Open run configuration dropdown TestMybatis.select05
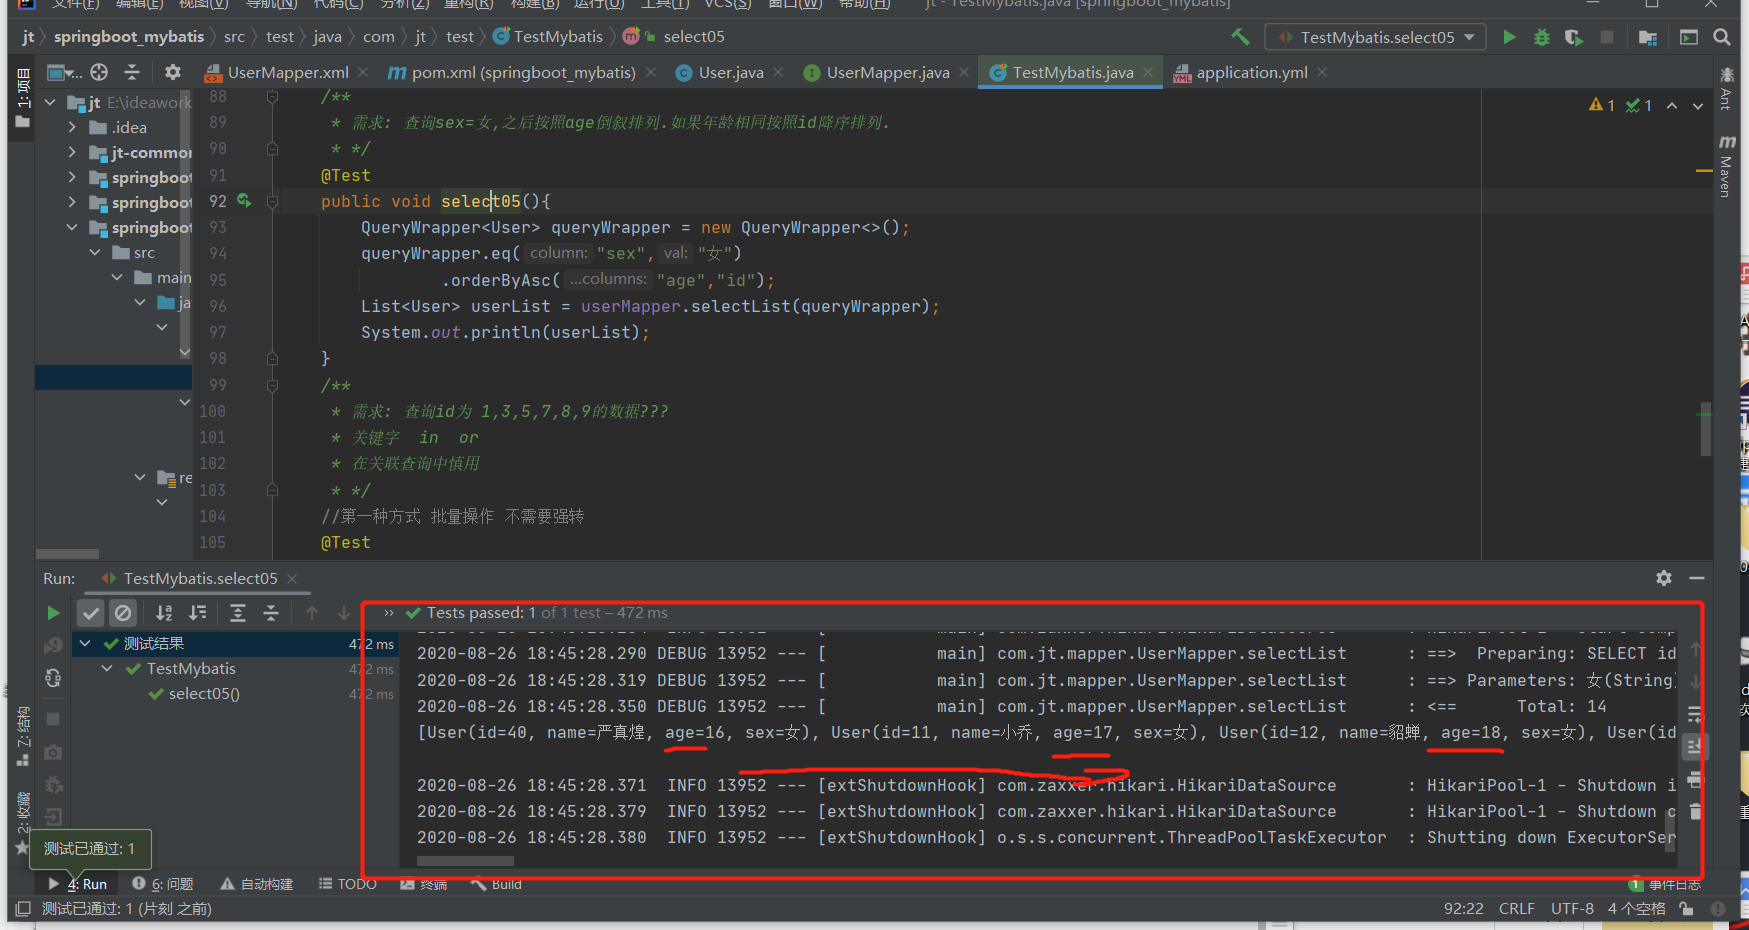 click(1377, 37)
